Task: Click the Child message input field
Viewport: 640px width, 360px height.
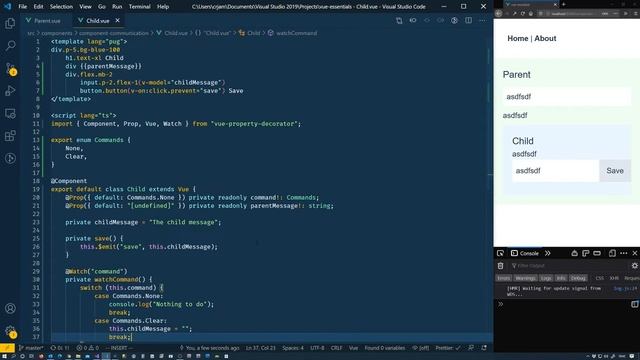Action: tap(556, 171)
